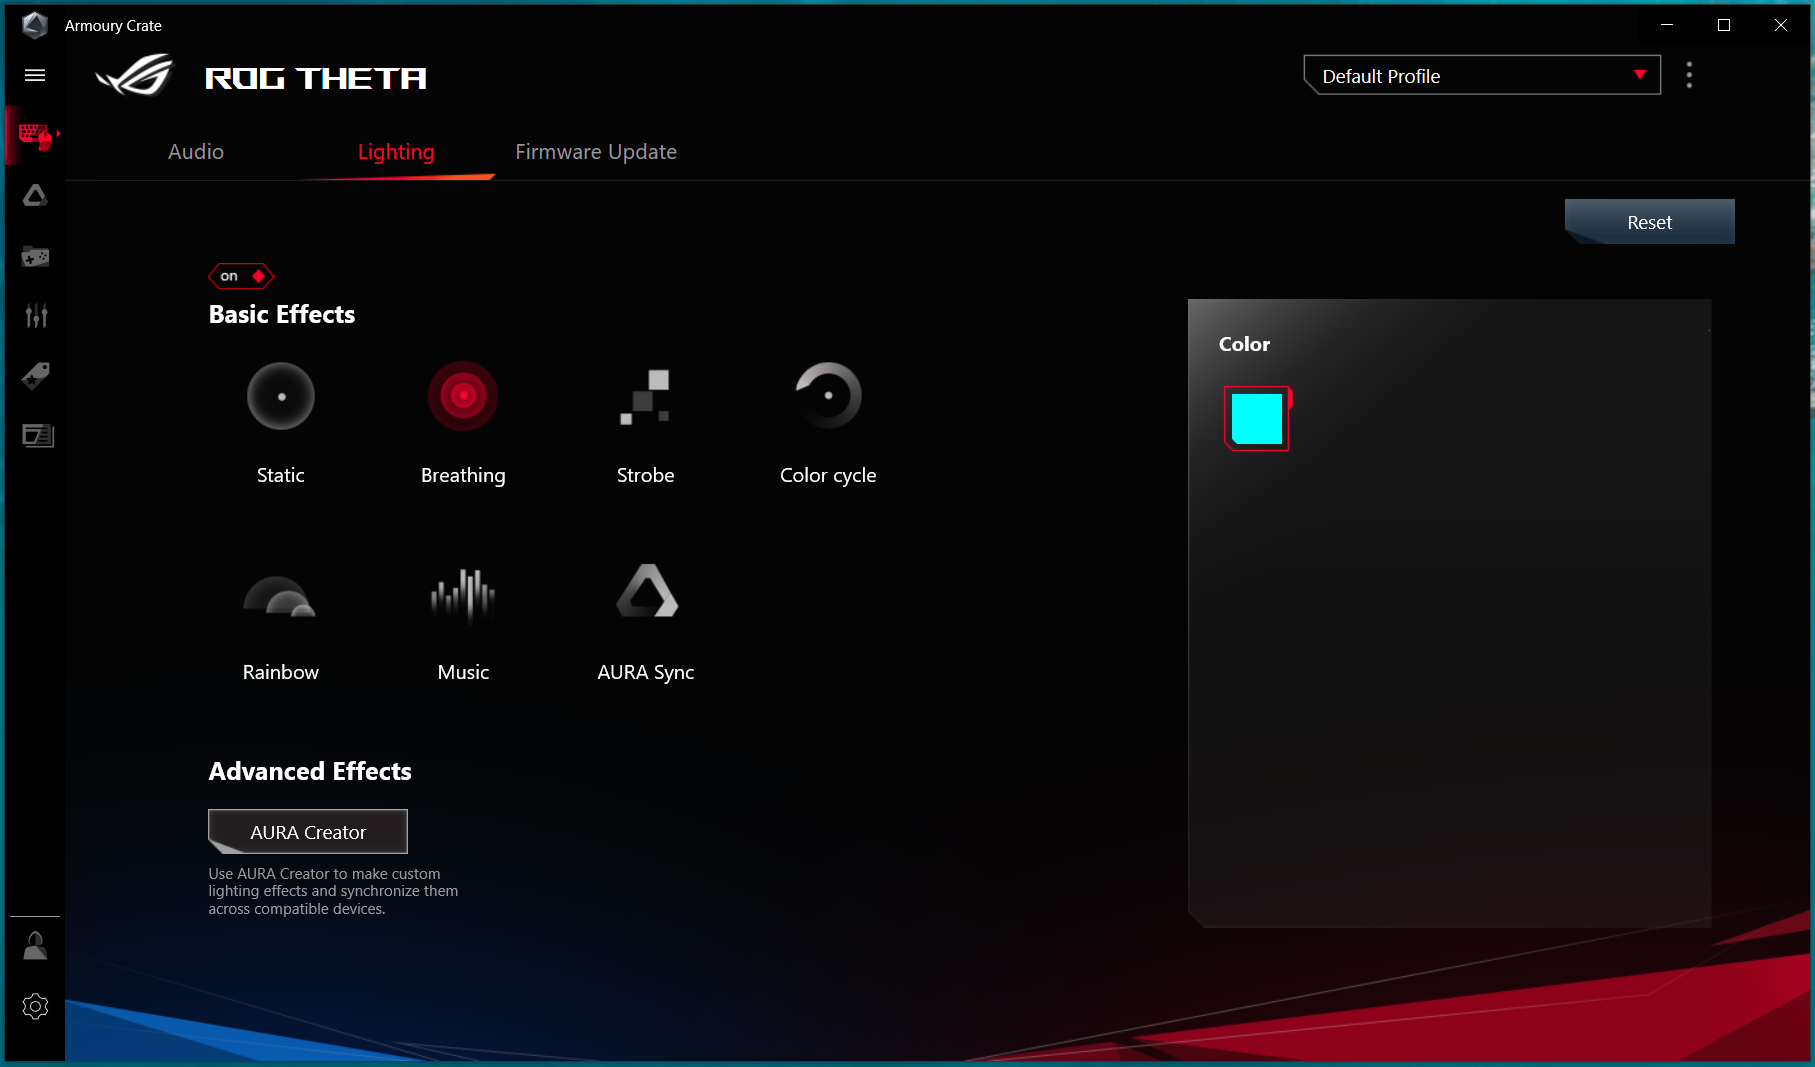Open the Scenario Profiles sliders icon
The image size is (1815, 1067).
tap(36, 316)
